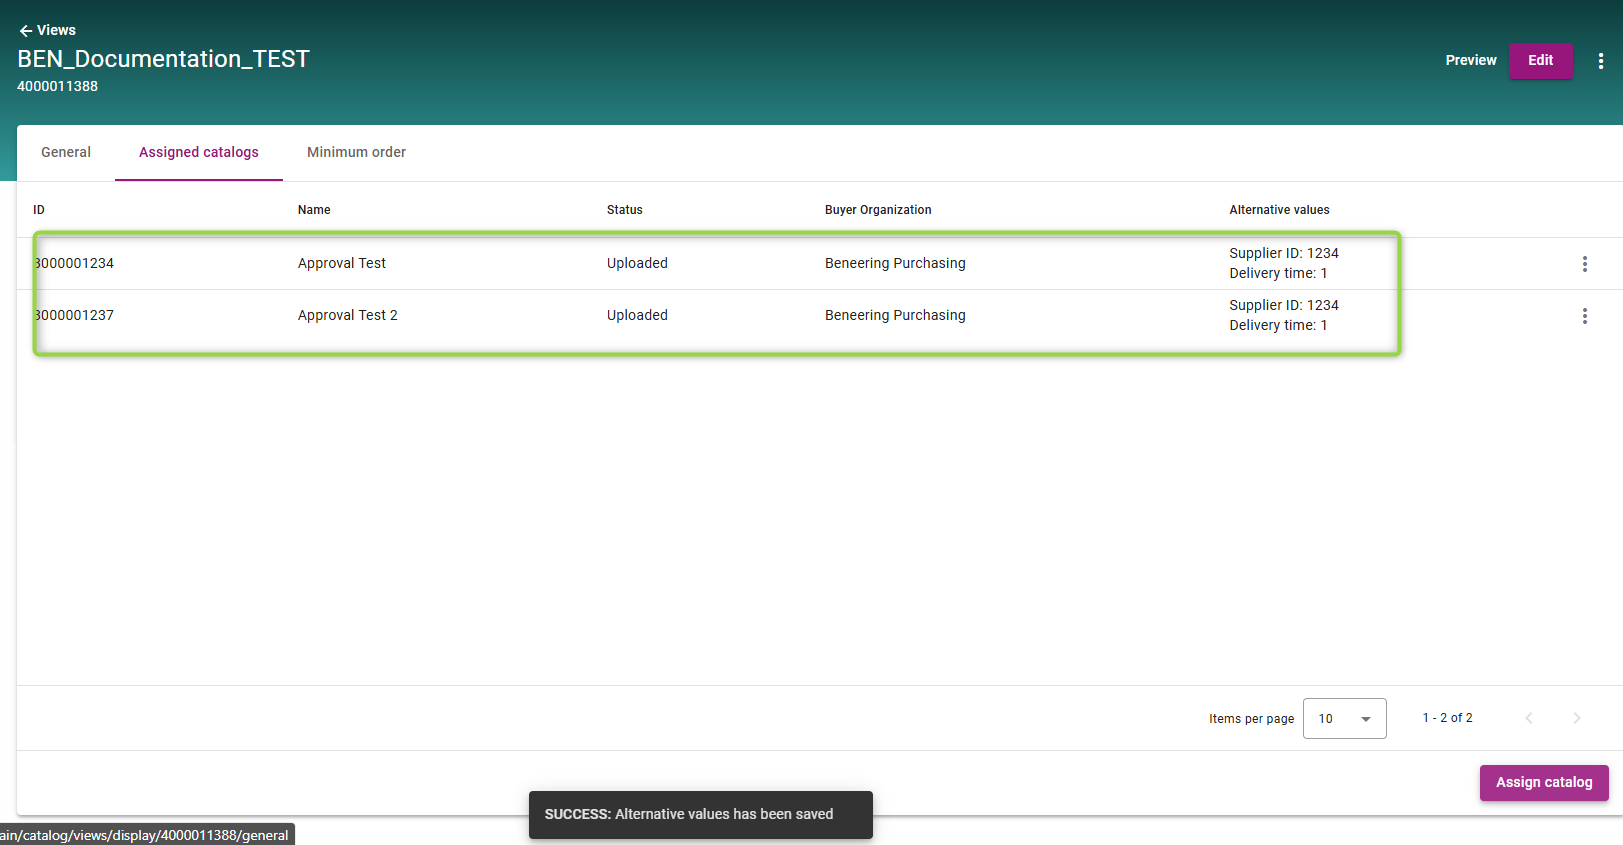The width and height of the screenshot is (1623, 845).
Task: Click the Alternative values column header
Action: tap(1279, 210)
